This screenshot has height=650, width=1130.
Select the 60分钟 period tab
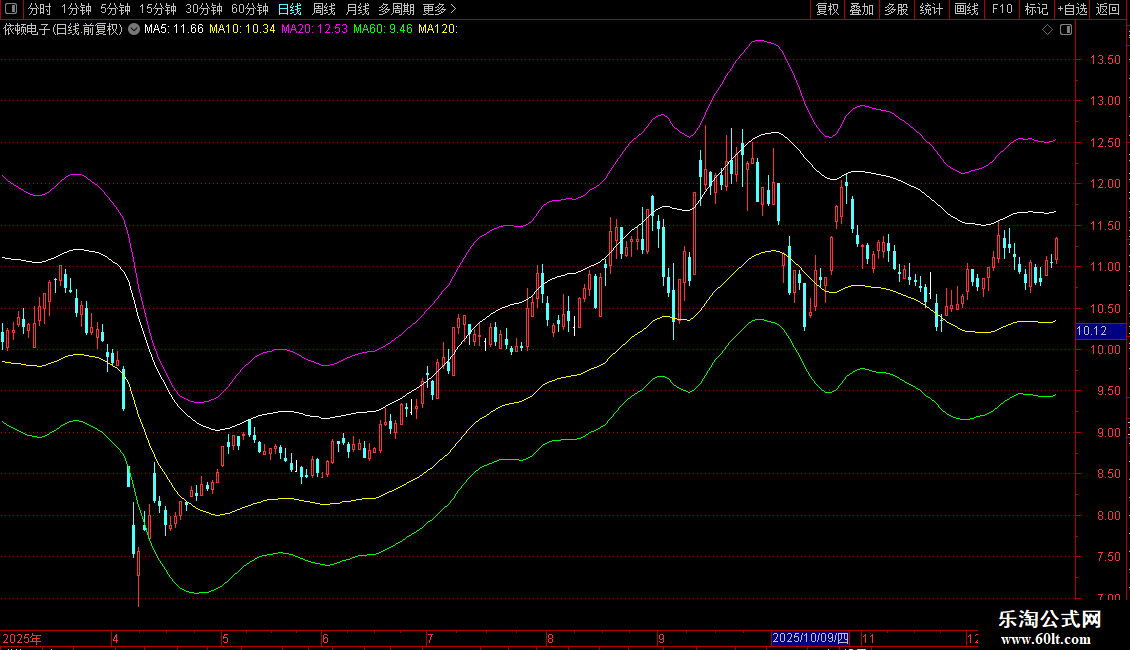(x=249, y=9)
